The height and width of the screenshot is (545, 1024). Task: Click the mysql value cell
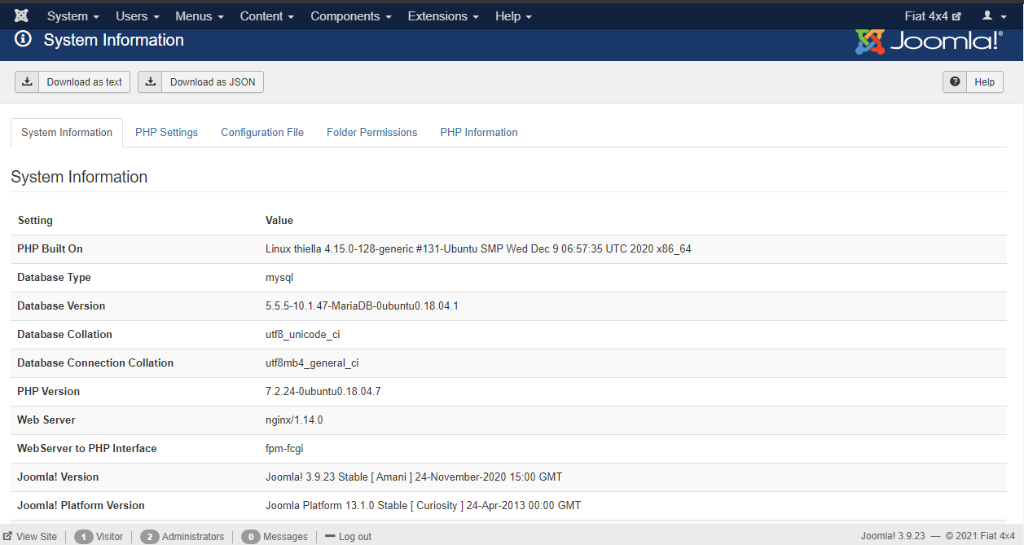(x=279, y=277)
